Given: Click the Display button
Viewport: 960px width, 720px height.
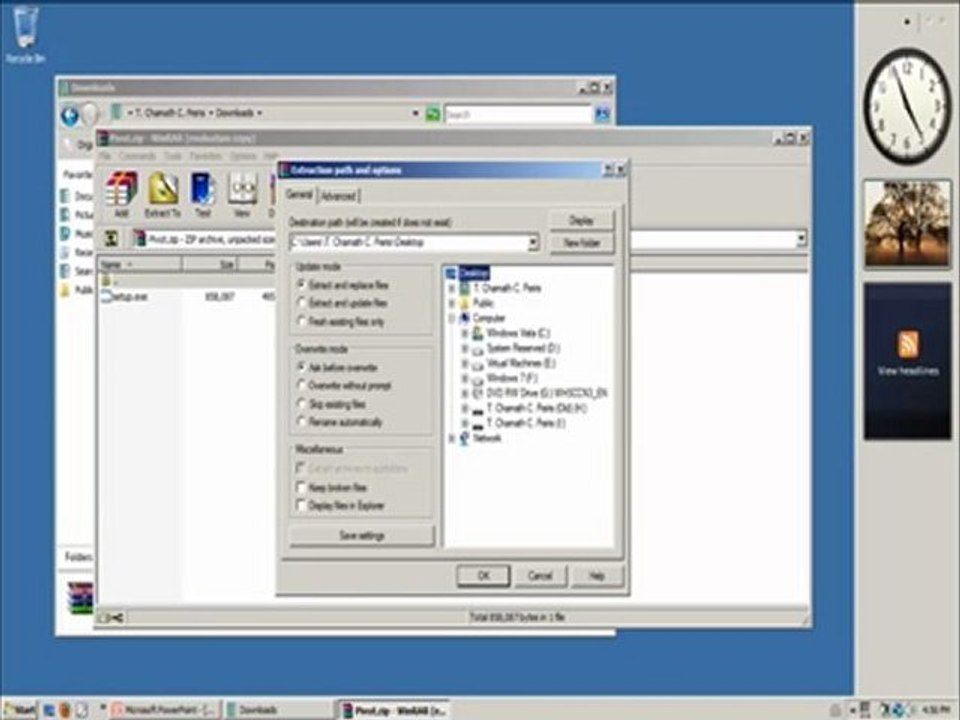Looking at the screenshot, I should [x=581, y=220].
